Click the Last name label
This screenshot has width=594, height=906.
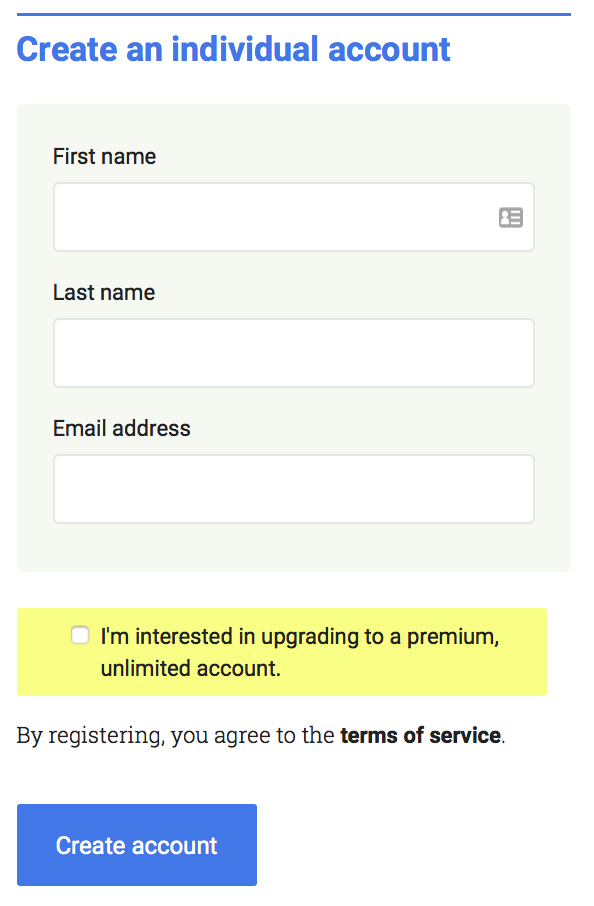(x=104, y=292)
